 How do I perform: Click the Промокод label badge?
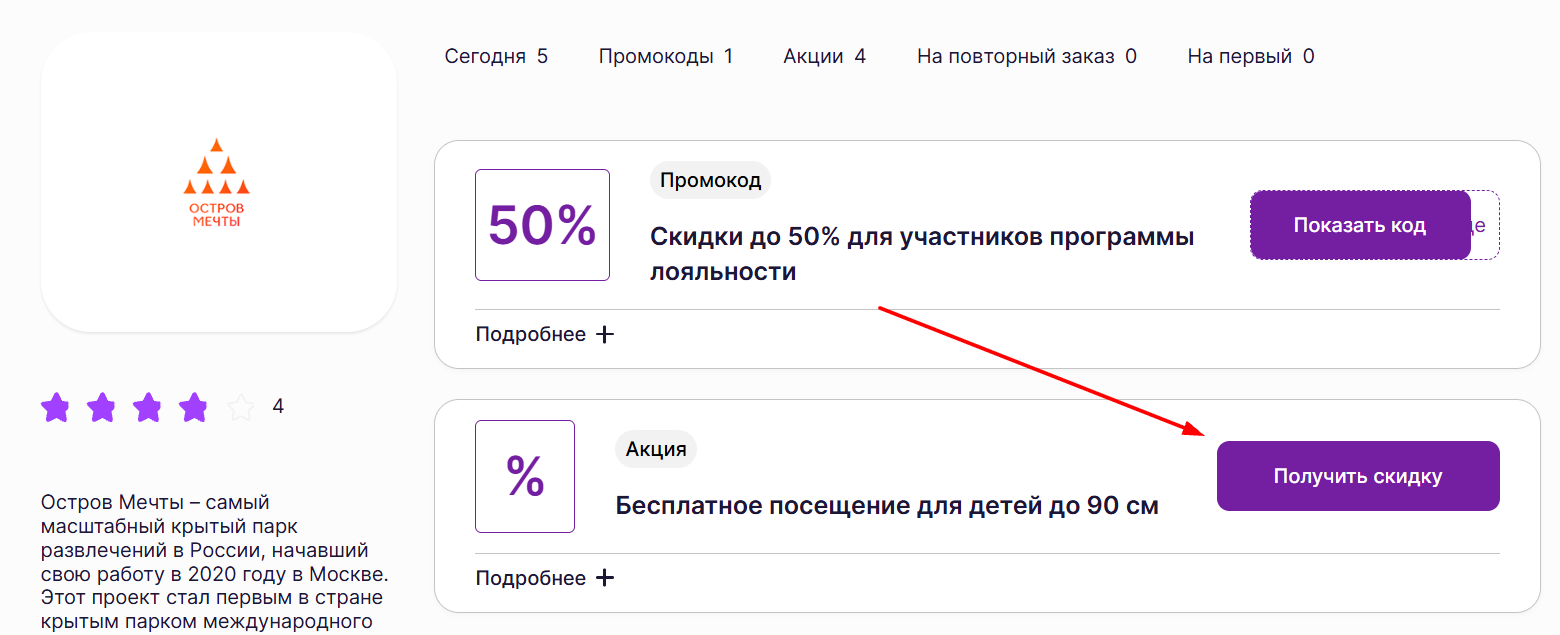point(710,180)
